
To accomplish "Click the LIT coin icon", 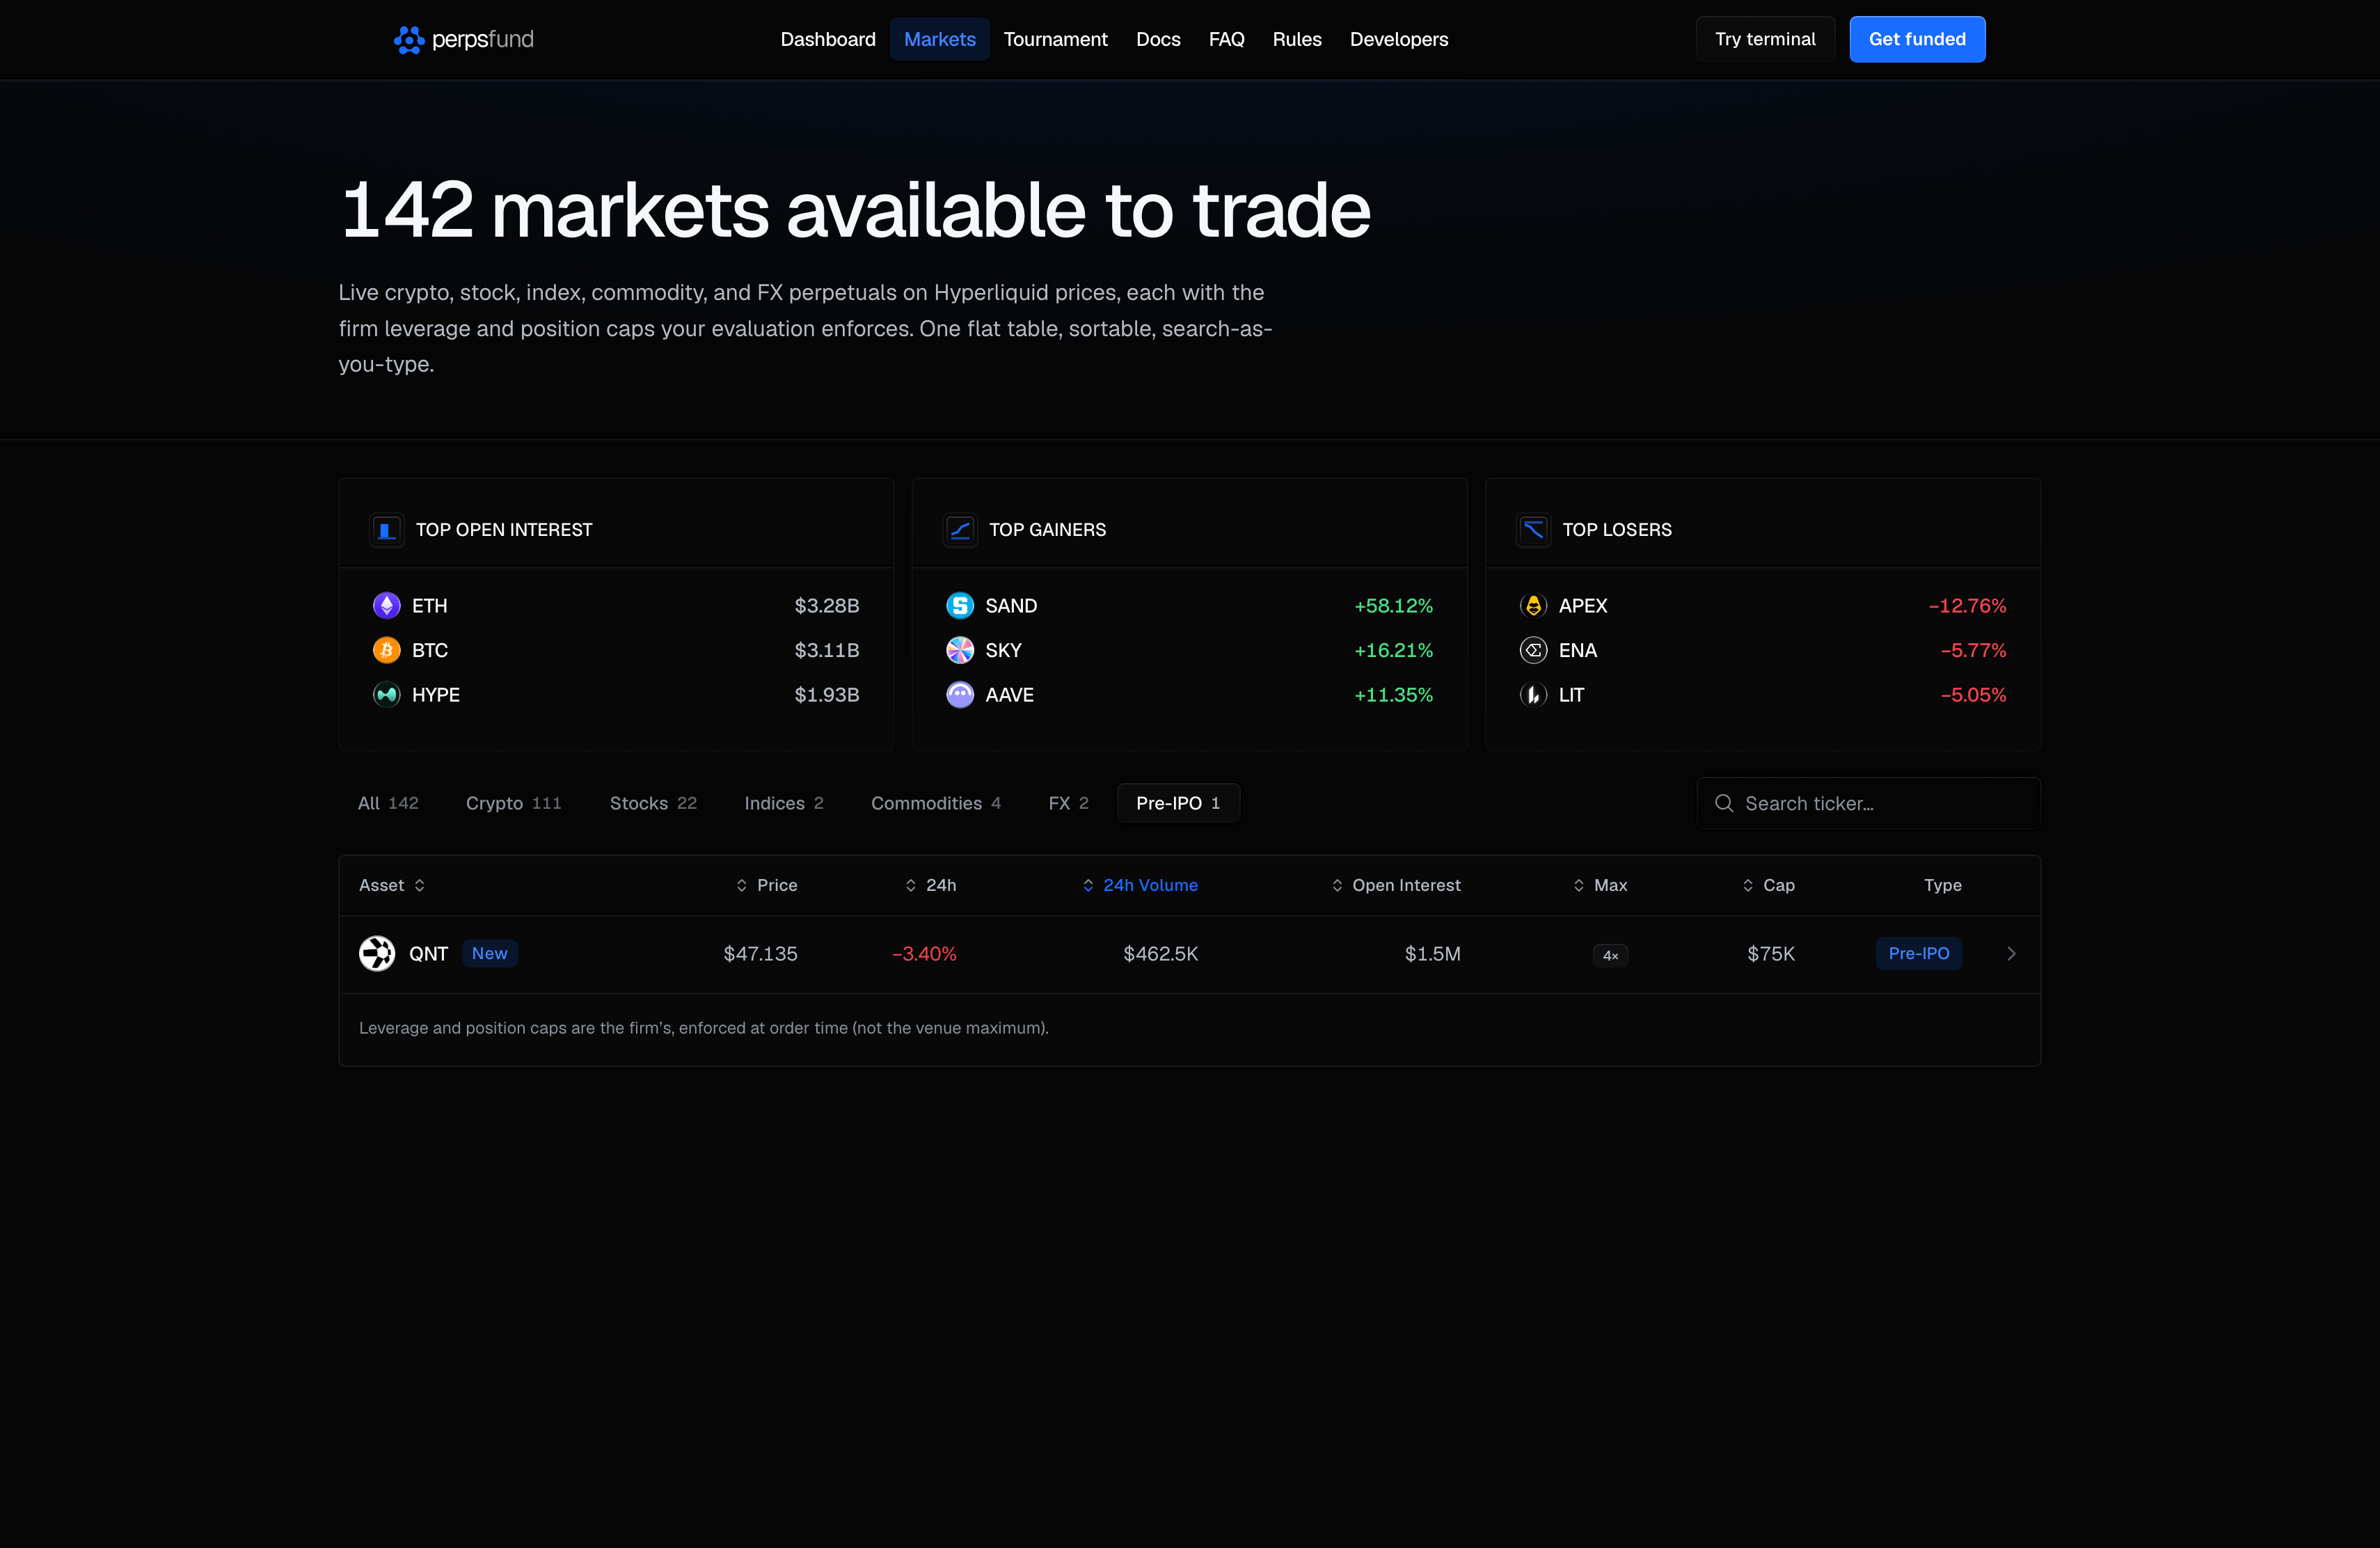I will (1533, 695).
